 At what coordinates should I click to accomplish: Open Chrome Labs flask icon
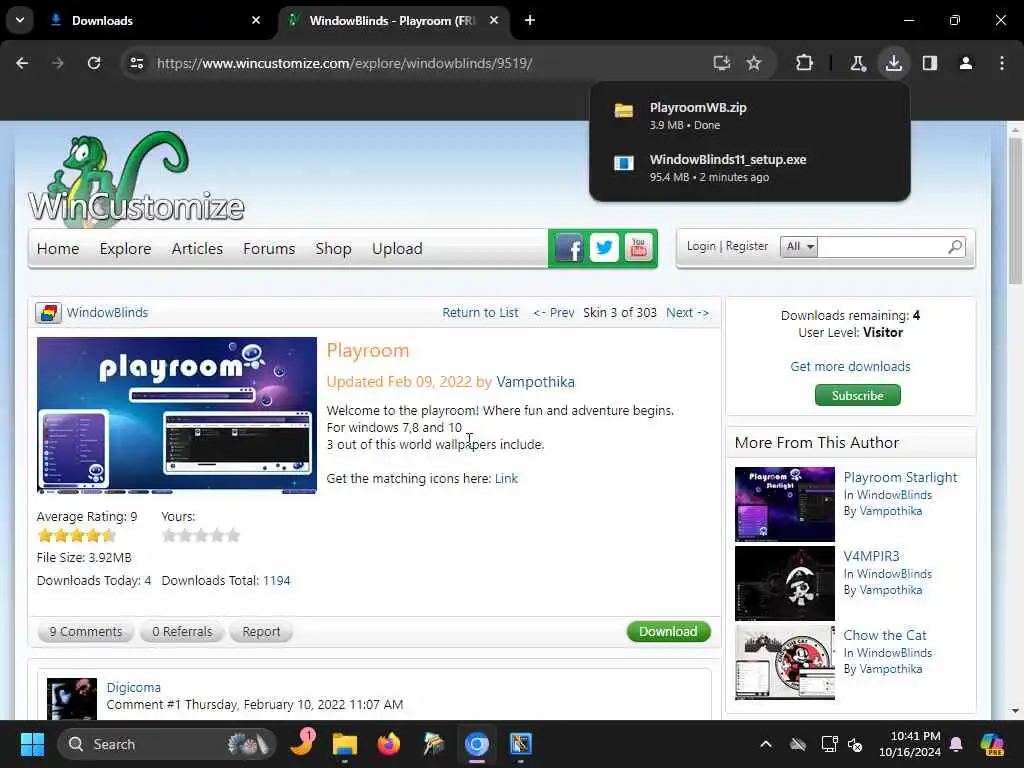click(x=857, y=63)
